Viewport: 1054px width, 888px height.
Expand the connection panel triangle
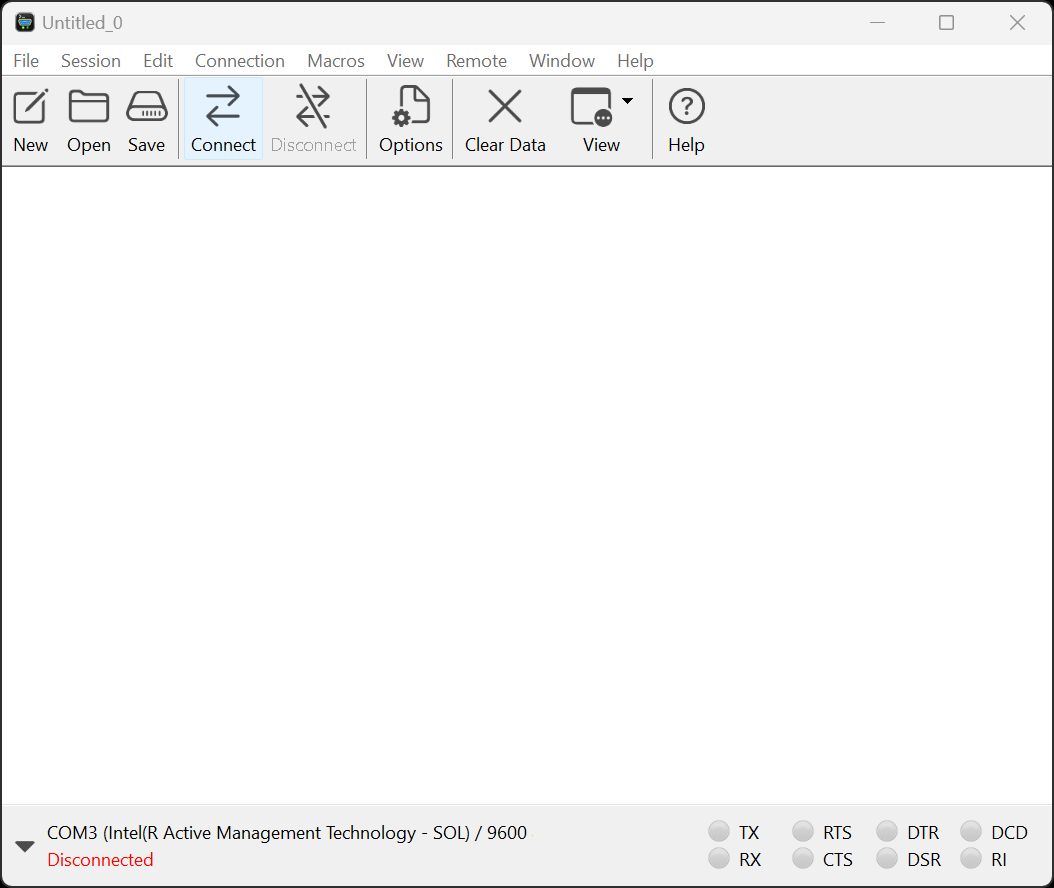tap(25, 846)
